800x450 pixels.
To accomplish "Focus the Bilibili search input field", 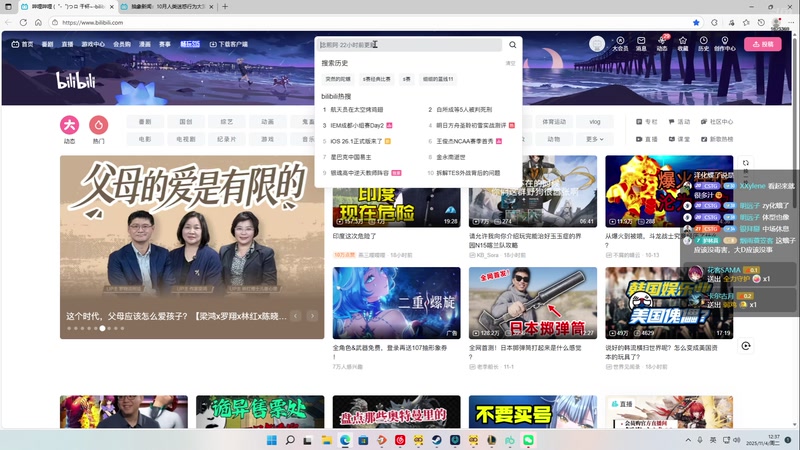I will pyautogui.click(x=409, y=45).
